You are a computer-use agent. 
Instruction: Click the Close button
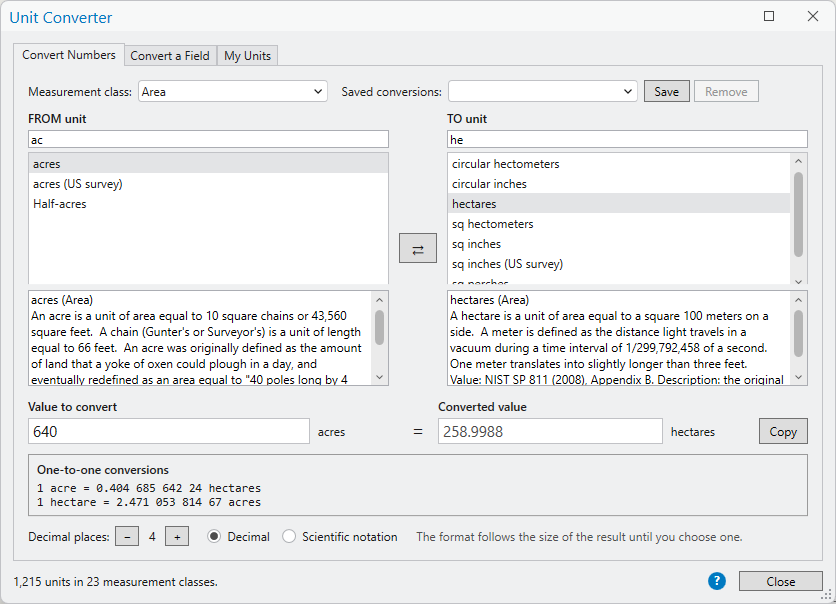click(x=781, y=581)
